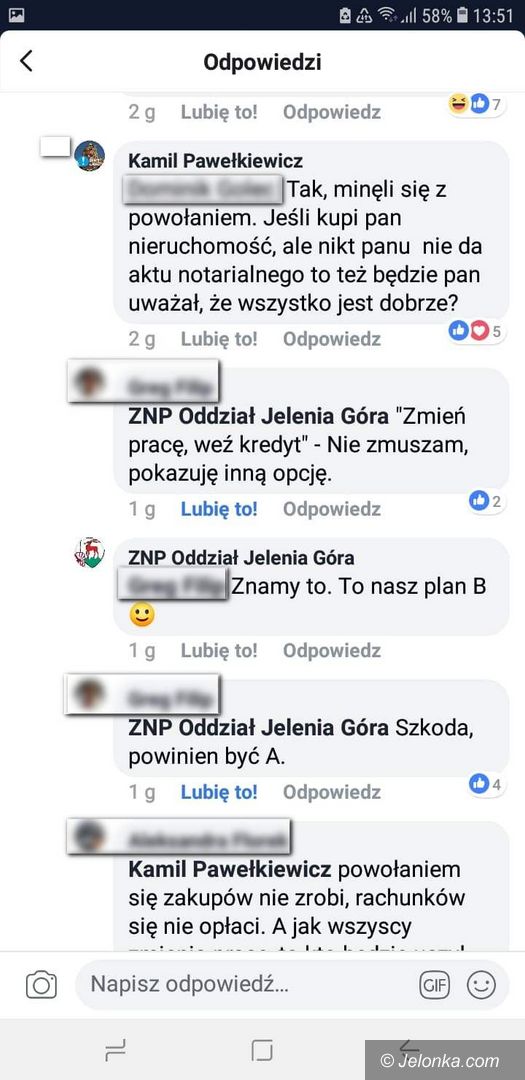This screenshot has height=1080, width=525.
Task: Reply to Kamil Pawełkiewicz's comment using 'Odpowiedz'
Action: coord(332,339)
